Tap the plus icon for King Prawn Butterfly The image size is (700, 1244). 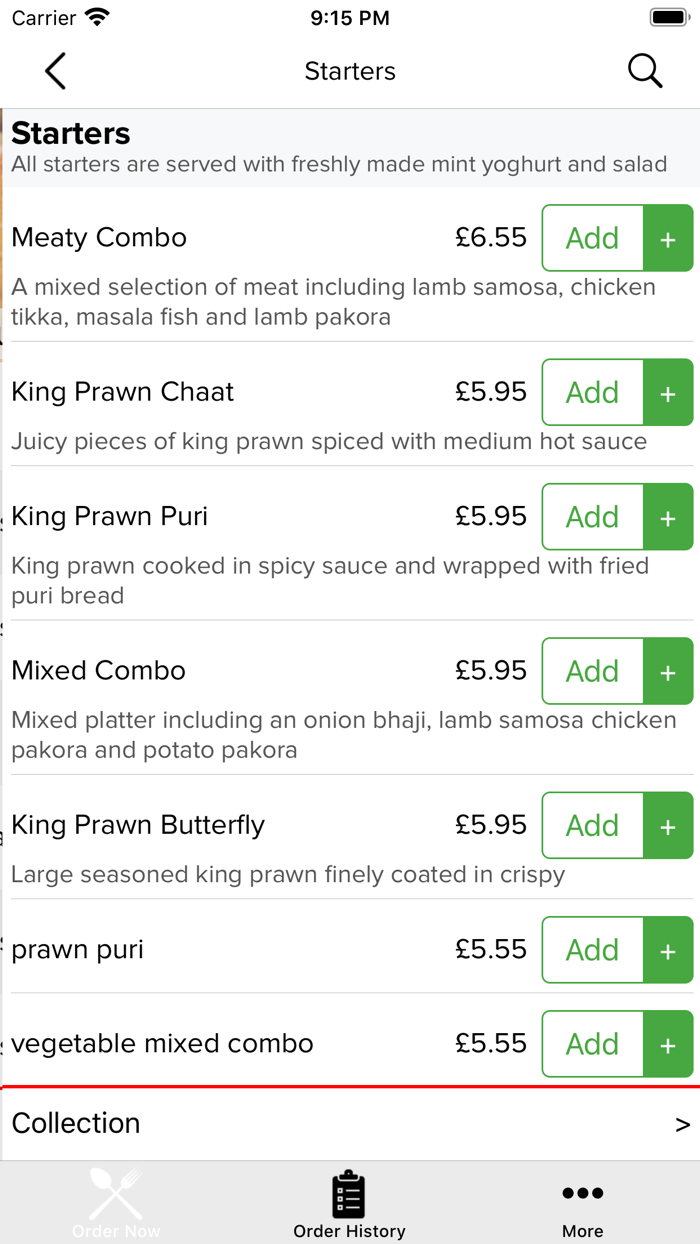point(668,826)
